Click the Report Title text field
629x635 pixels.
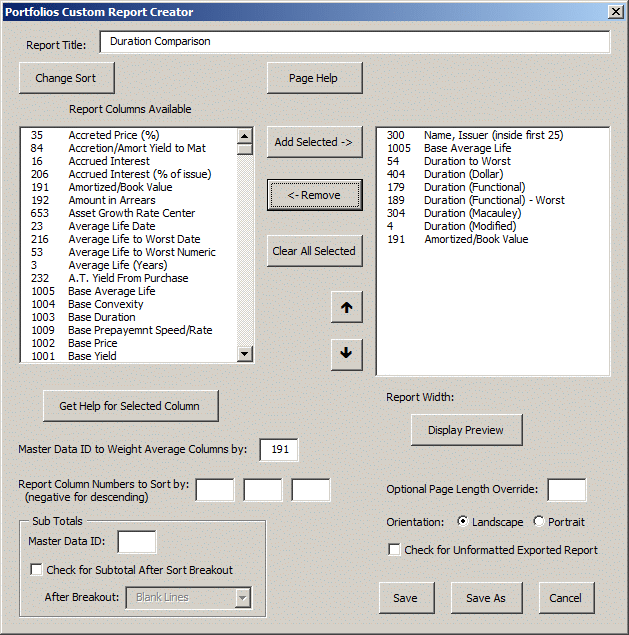click(354, 42)
